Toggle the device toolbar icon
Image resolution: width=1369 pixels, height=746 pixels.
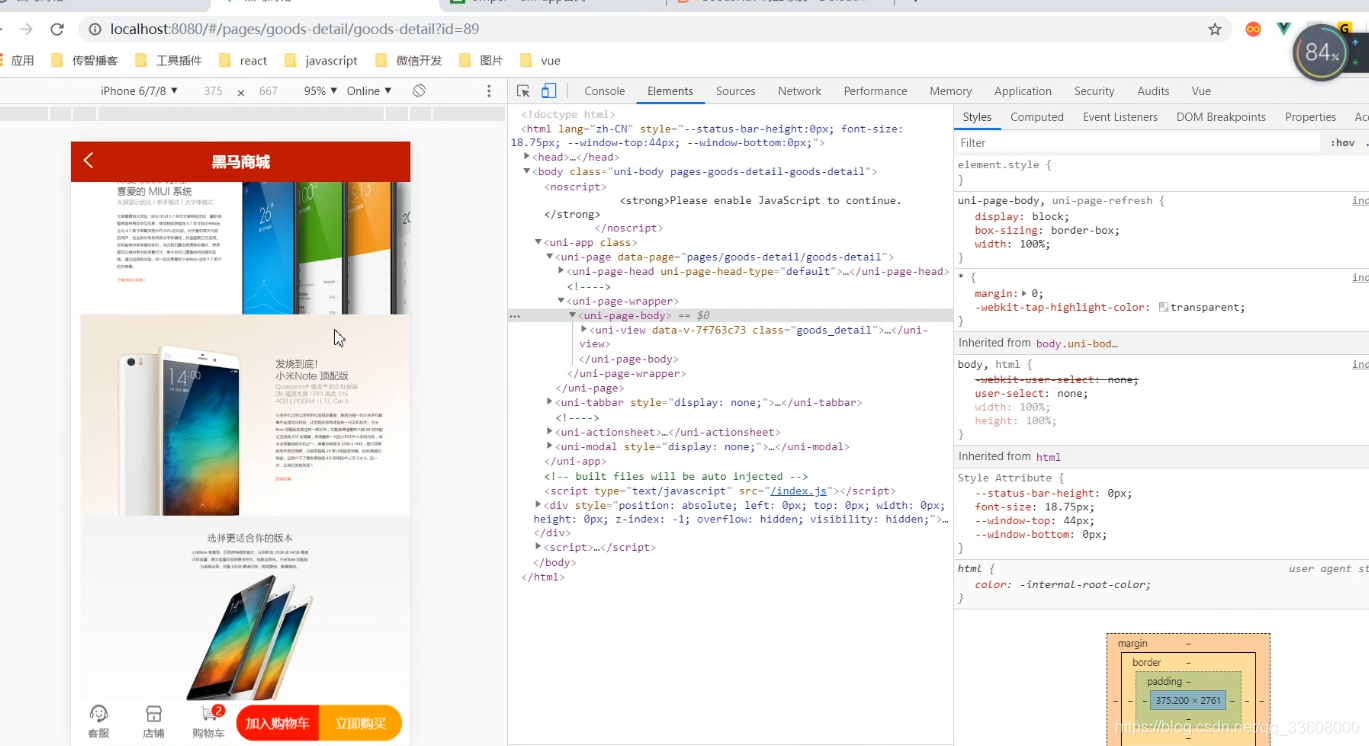click(x=548, y=91)
